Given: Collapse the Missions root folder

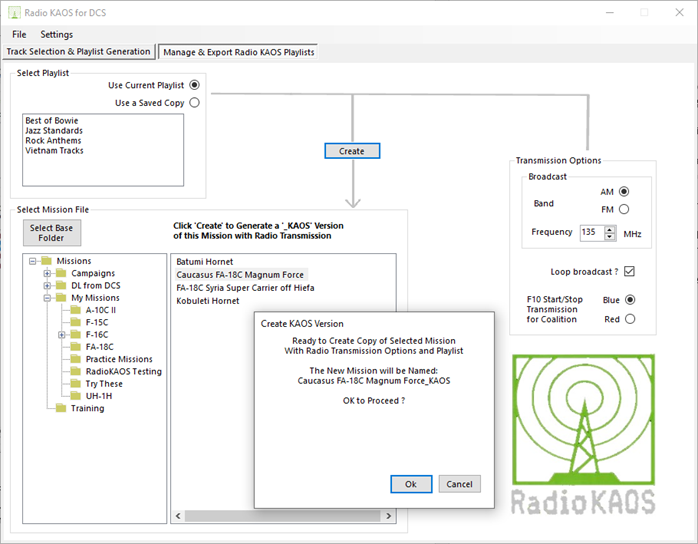Looking at the screenshot, I should click(x=32, y=261).
